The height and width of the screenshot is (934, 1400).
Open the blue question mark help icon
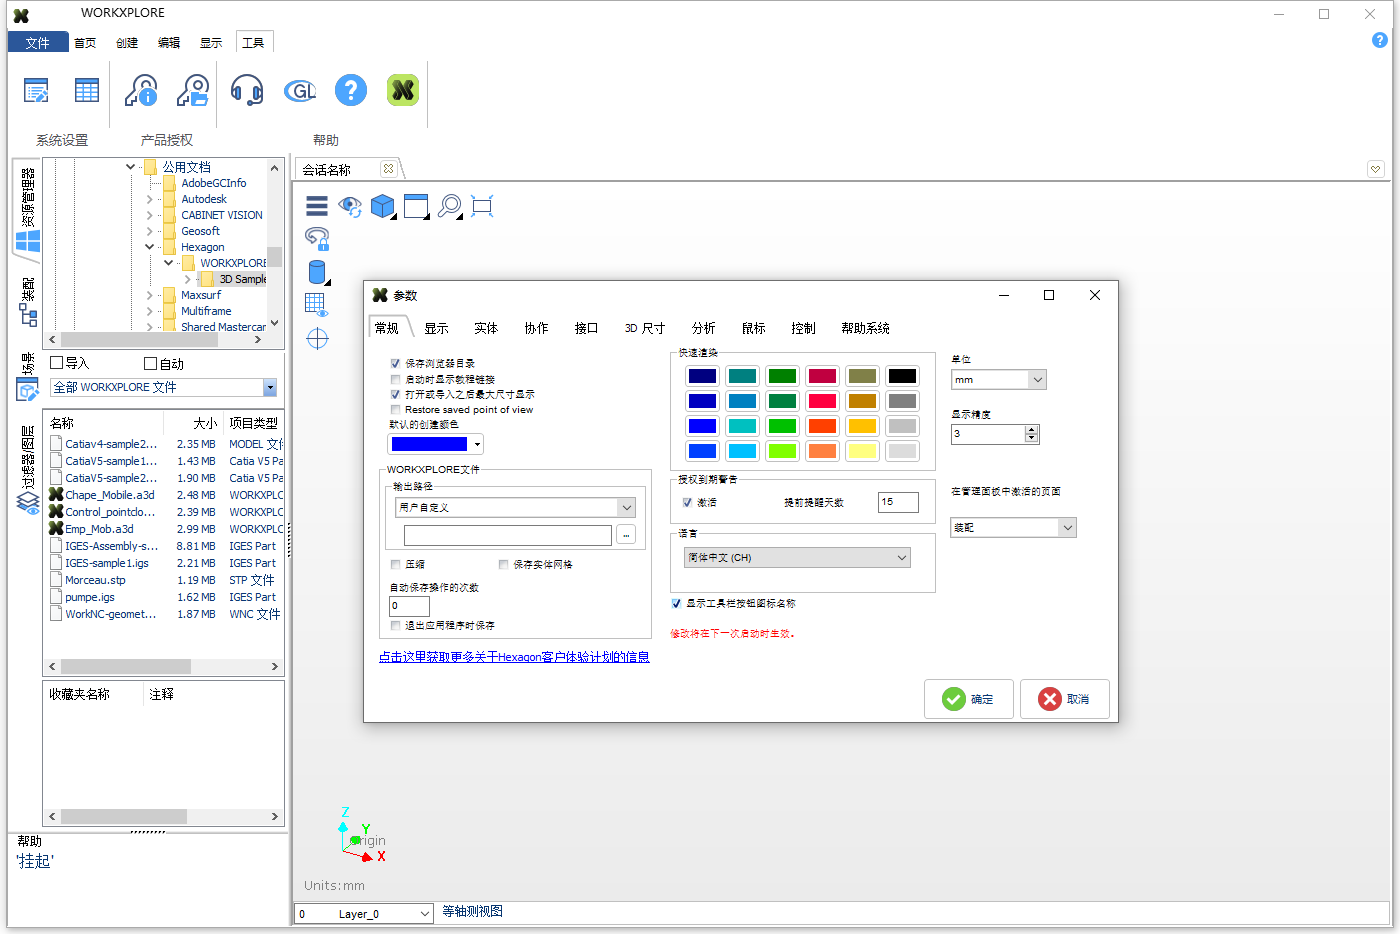351,91
